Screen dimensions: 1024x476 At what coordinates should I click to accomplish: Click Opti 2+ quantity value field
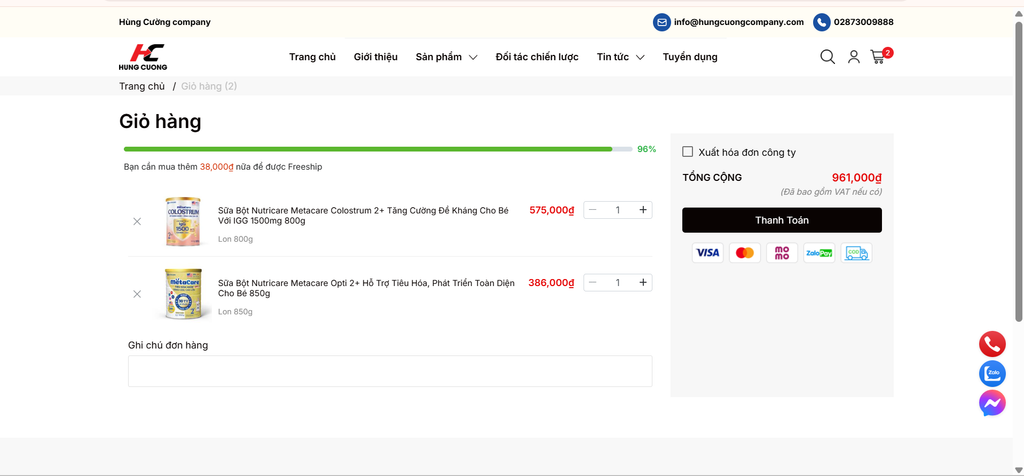(618, 282)
